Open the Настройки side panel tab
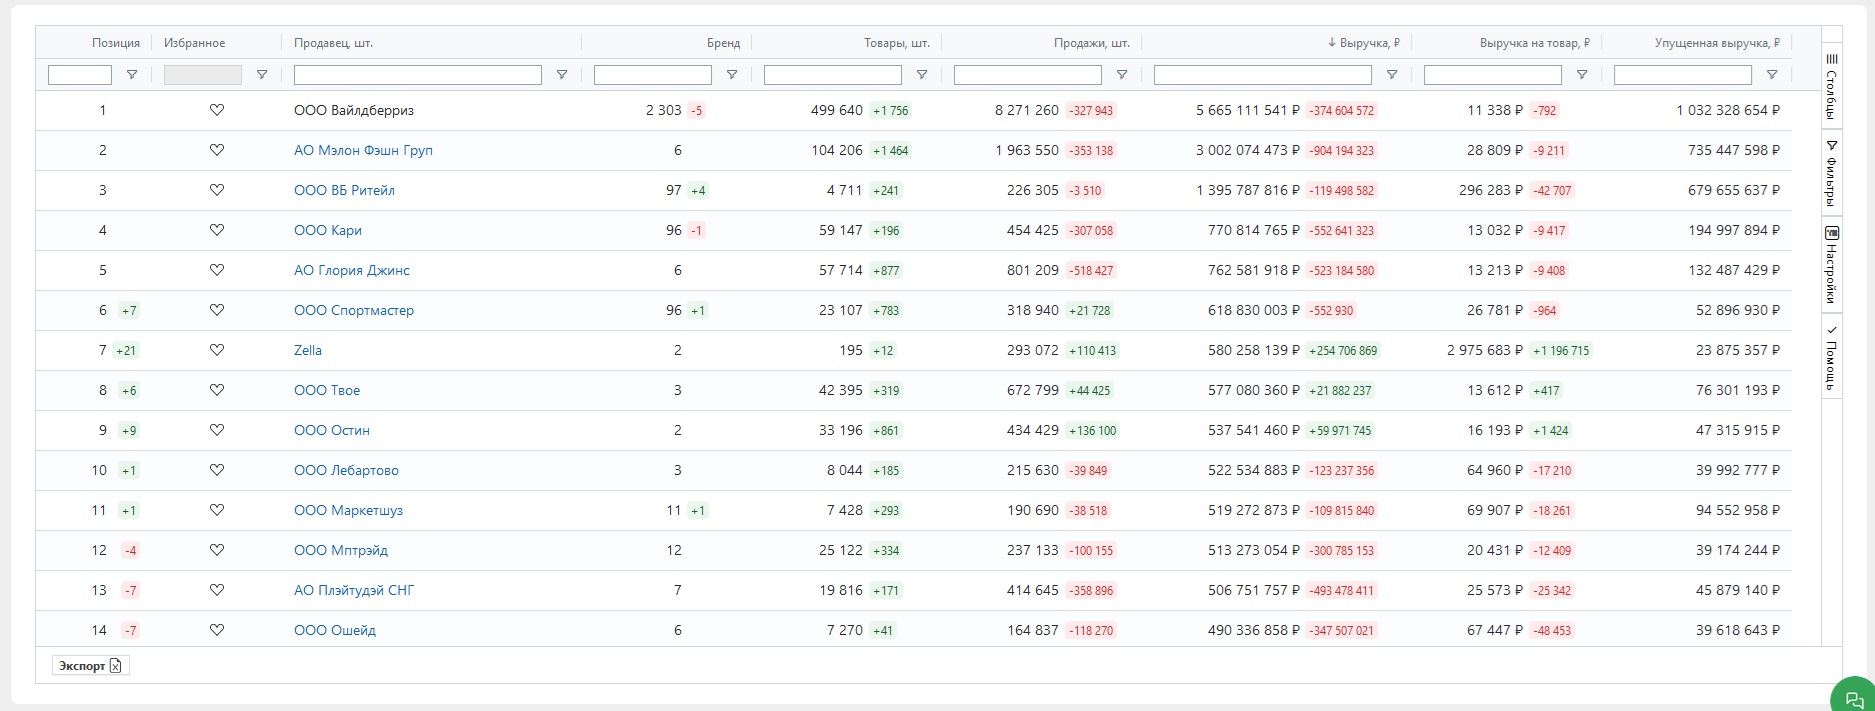Image resolution: width=1875 pixels, height=711 pixels. click(x=1832, y=264)
